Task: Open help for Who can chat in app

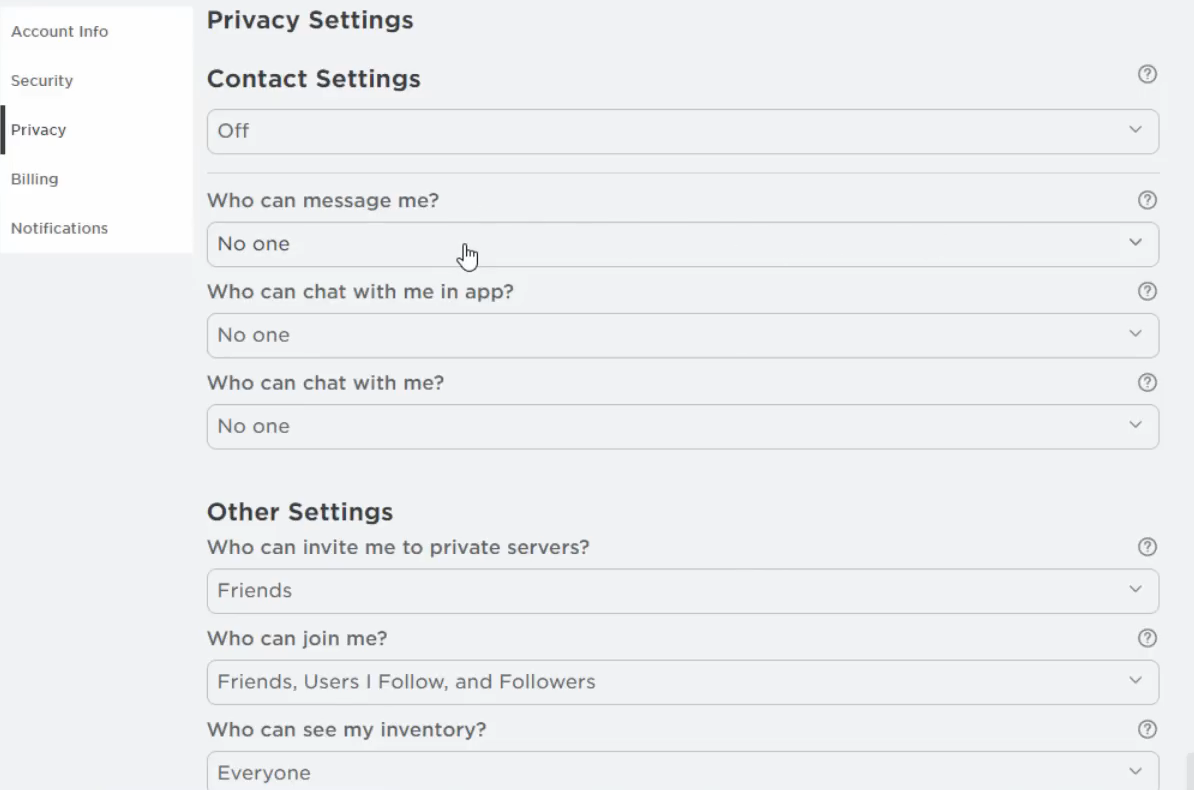Action: (1147, 291)
